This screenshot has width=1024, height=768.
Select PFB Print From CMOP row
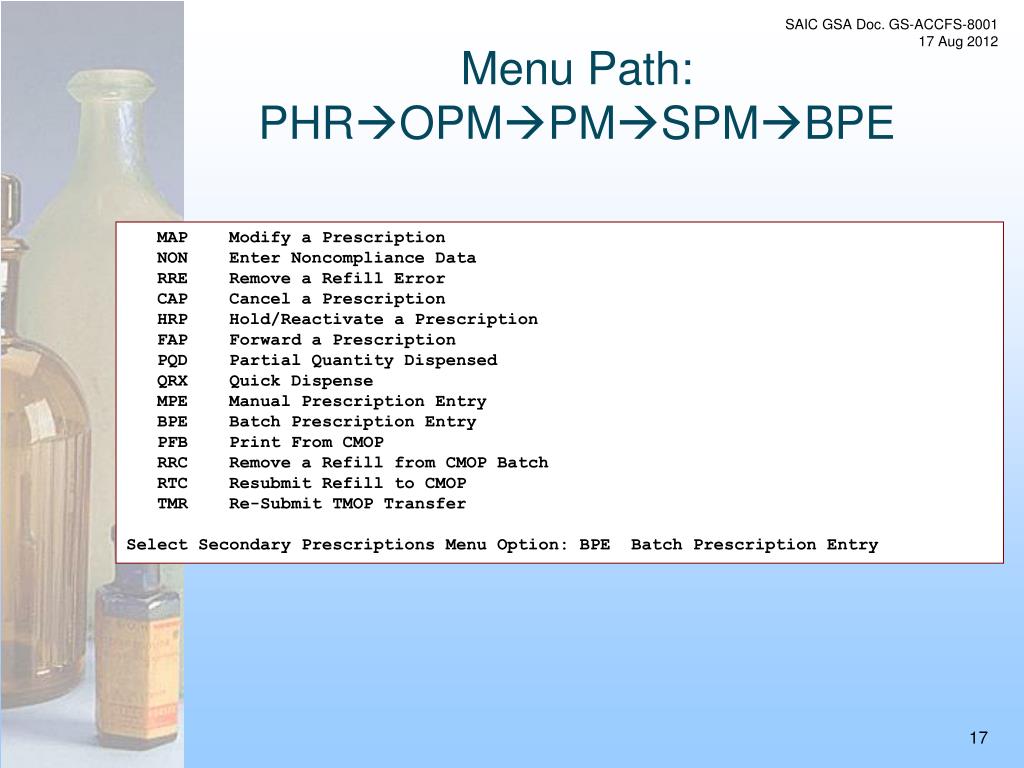tap(270, 441)
